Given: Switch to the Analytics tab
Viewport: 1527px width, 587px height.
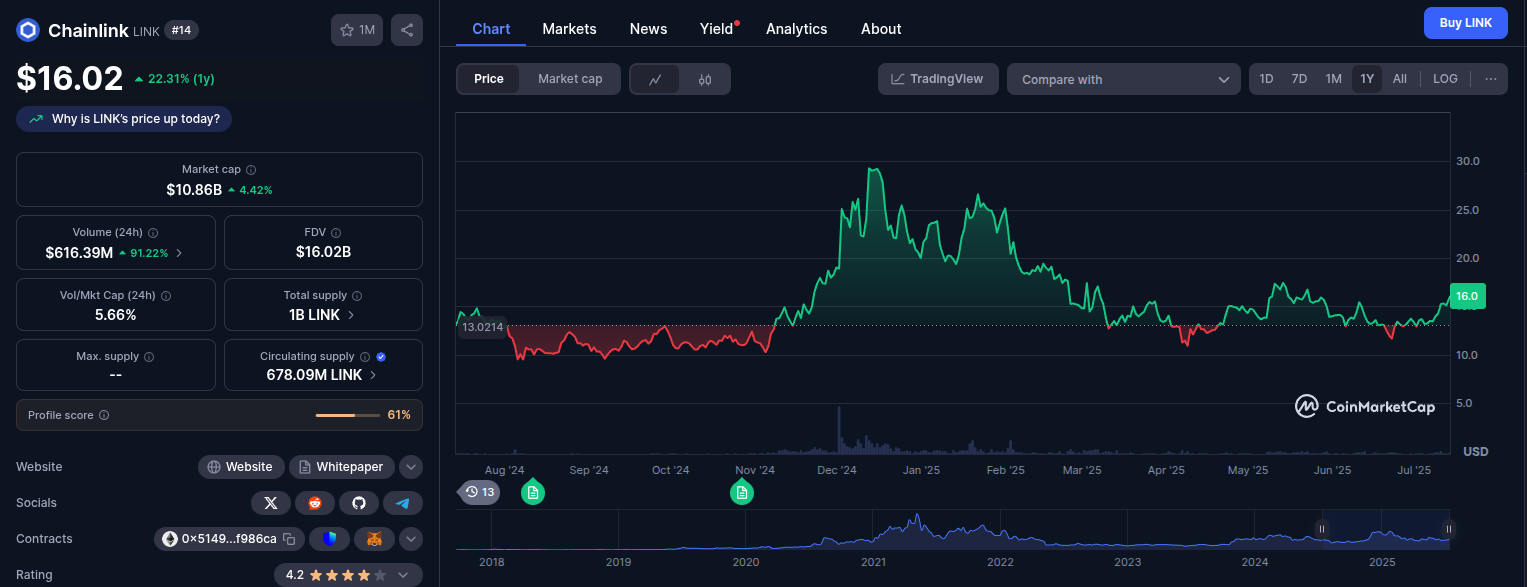Looking at the screenshot, I should [x=796, y=29].
